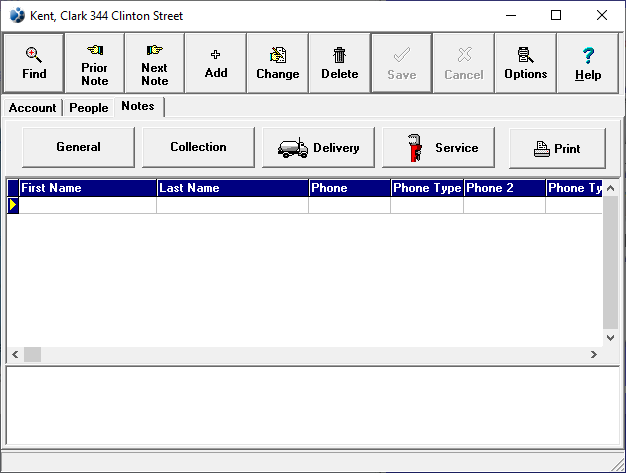The height and width of the screenshot is (473, 626).
Task: Delete using the trash can button
Action: point(339,63)
